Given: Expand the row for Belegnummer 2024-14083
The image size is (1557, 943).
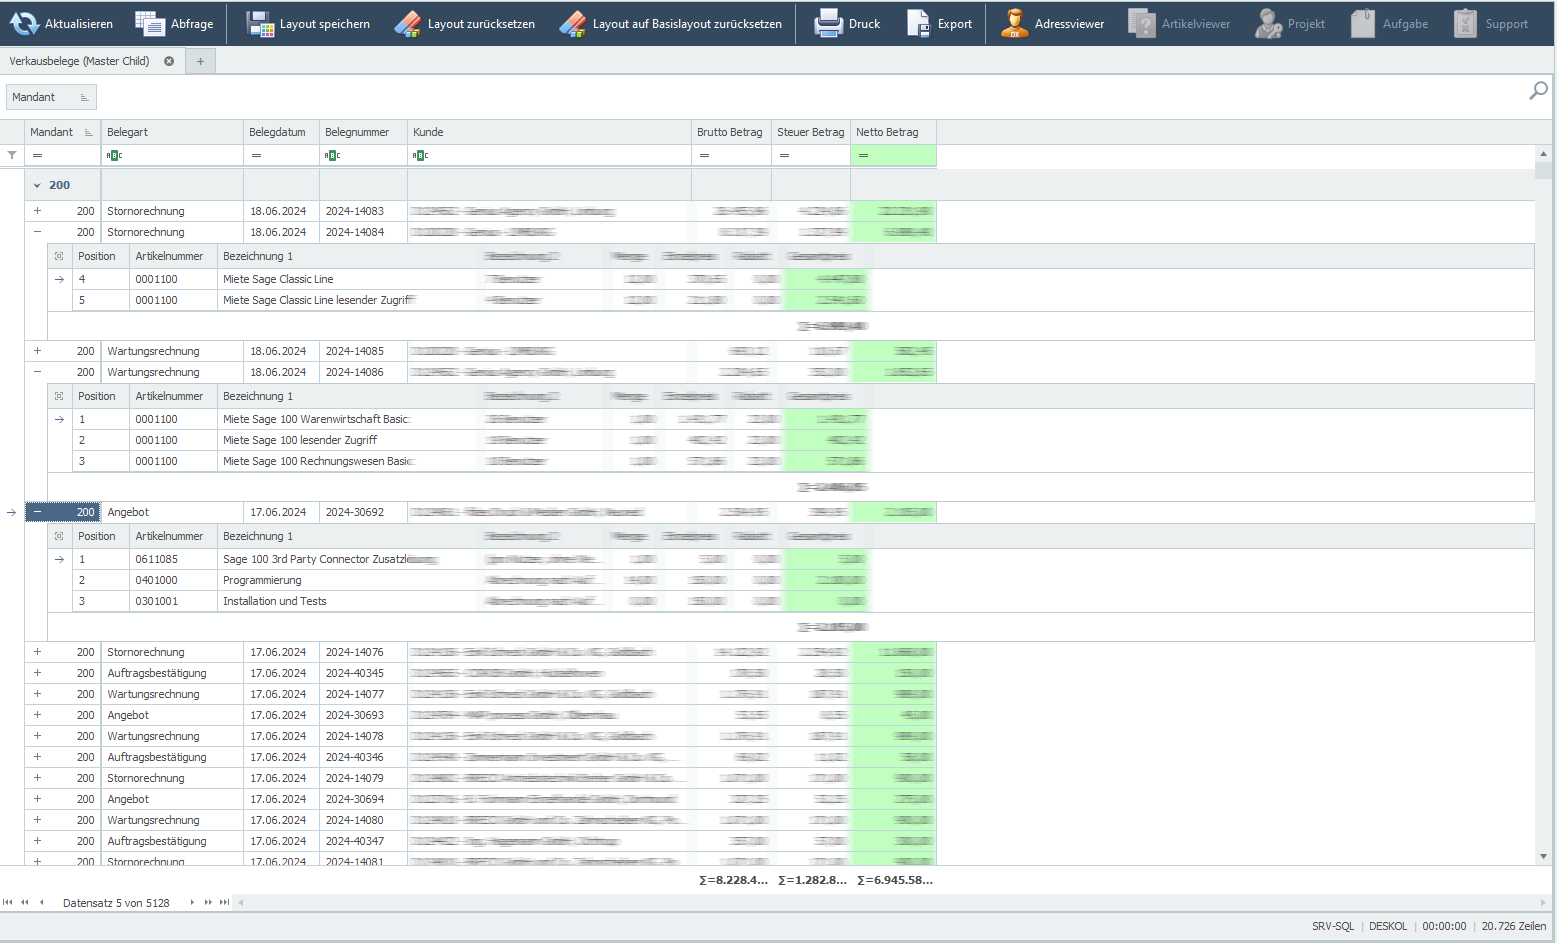Looking at the screenshot, I should coord(37,211).
